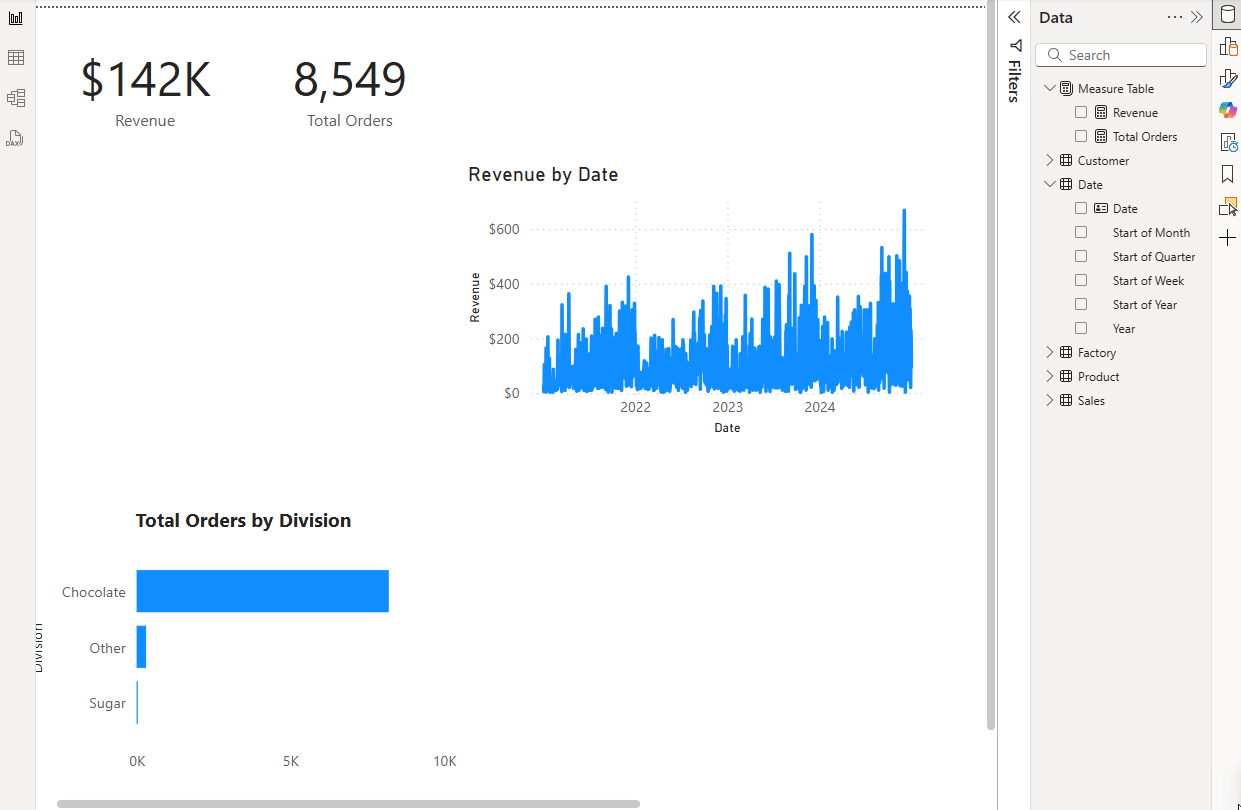Click the vertical Filters label

(x=1014, y=81)
